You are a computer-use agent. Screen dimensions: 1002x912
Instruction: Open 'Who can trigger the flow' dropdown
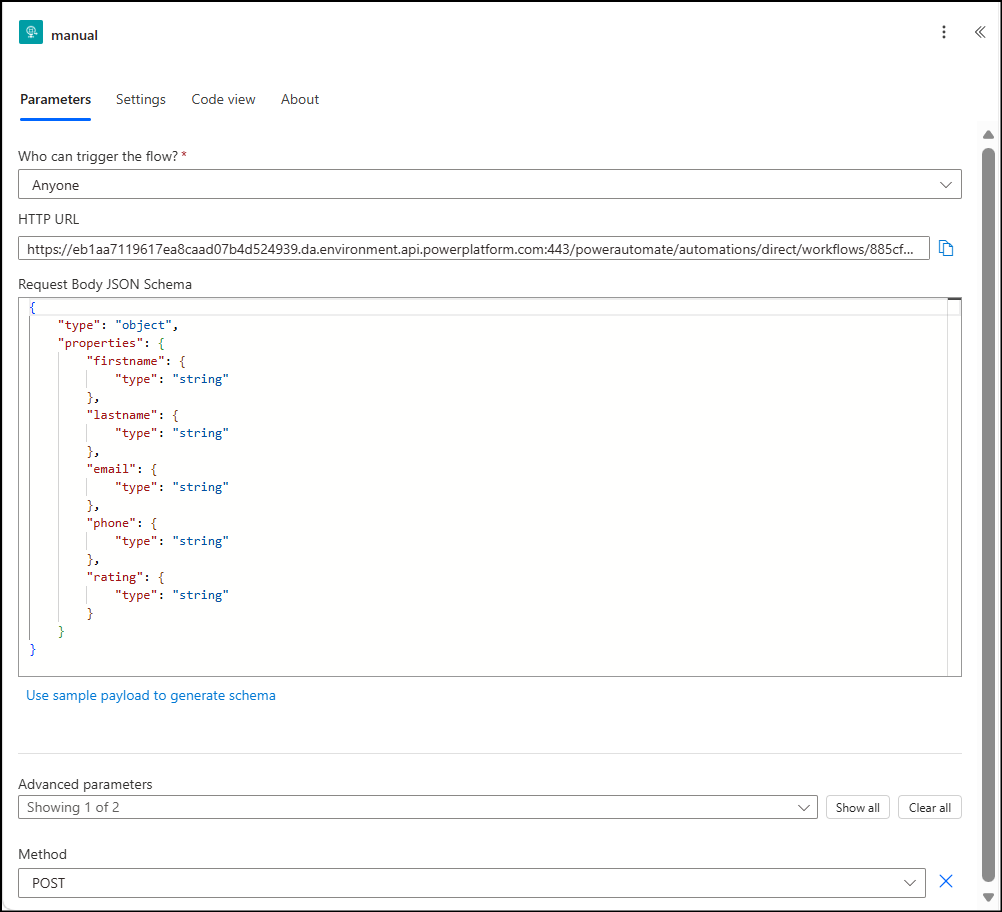[489, 184]
